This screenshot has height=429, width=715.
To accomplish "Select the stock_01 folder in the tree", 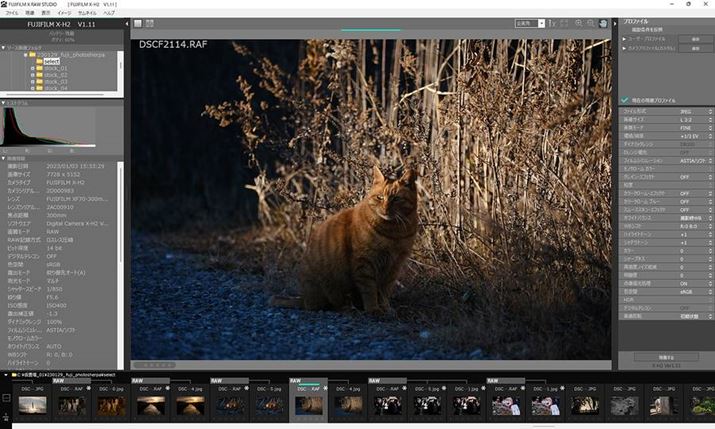I will (x=56, y=68).
